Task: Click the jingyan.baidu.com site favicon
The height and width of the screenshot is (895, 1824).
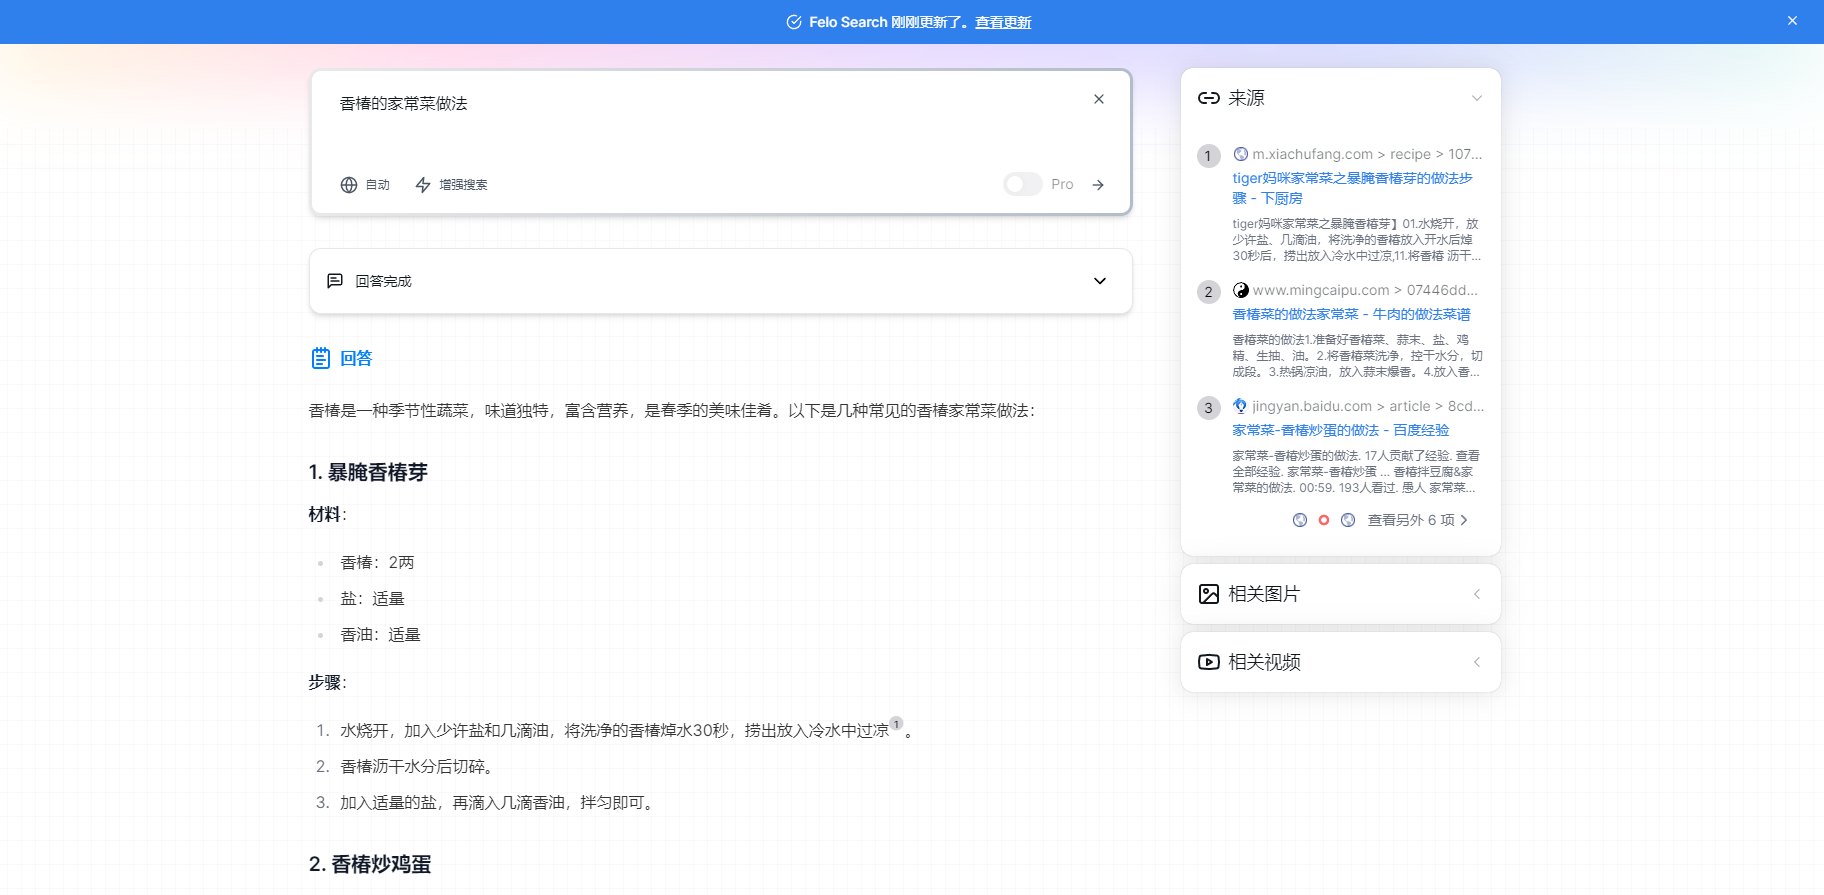Action: click(1240, 406)
